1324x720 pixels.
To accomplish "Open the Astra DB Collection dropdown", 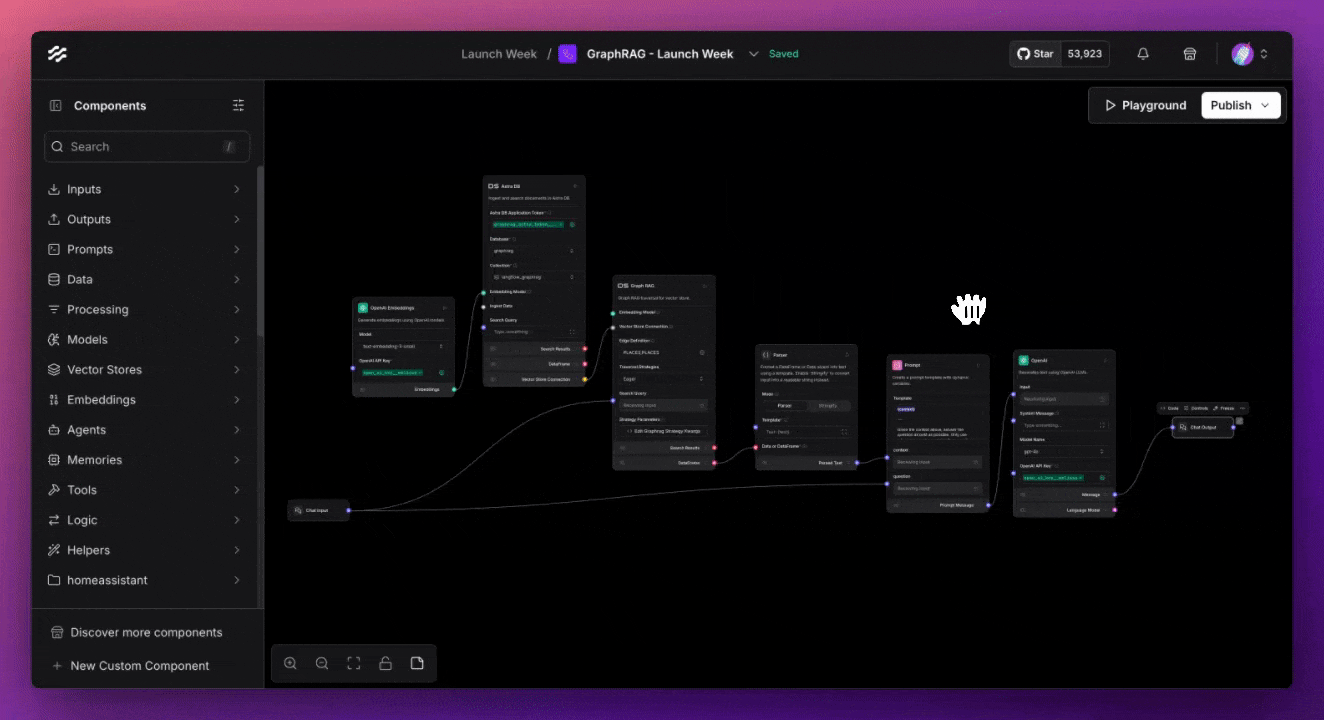I will [x=534, y=277].
